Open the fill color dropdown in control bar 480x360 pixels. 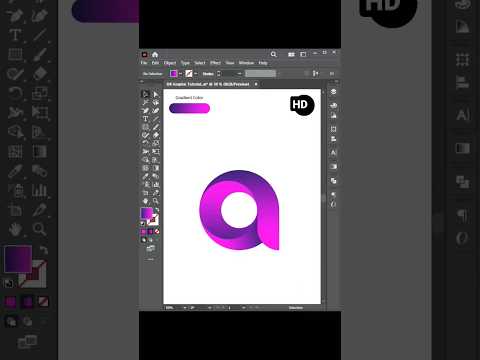(181, 74)
